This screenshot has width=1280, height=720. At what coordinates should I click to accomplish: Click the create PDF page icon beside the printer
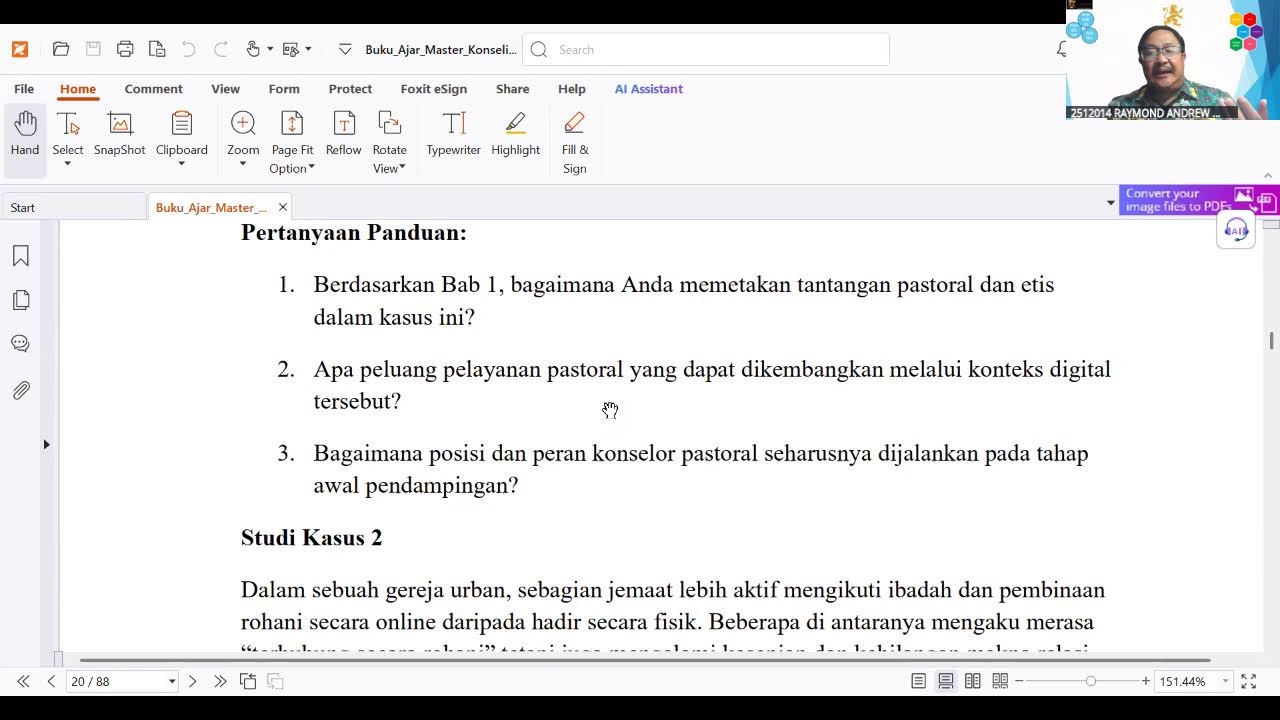157,49
